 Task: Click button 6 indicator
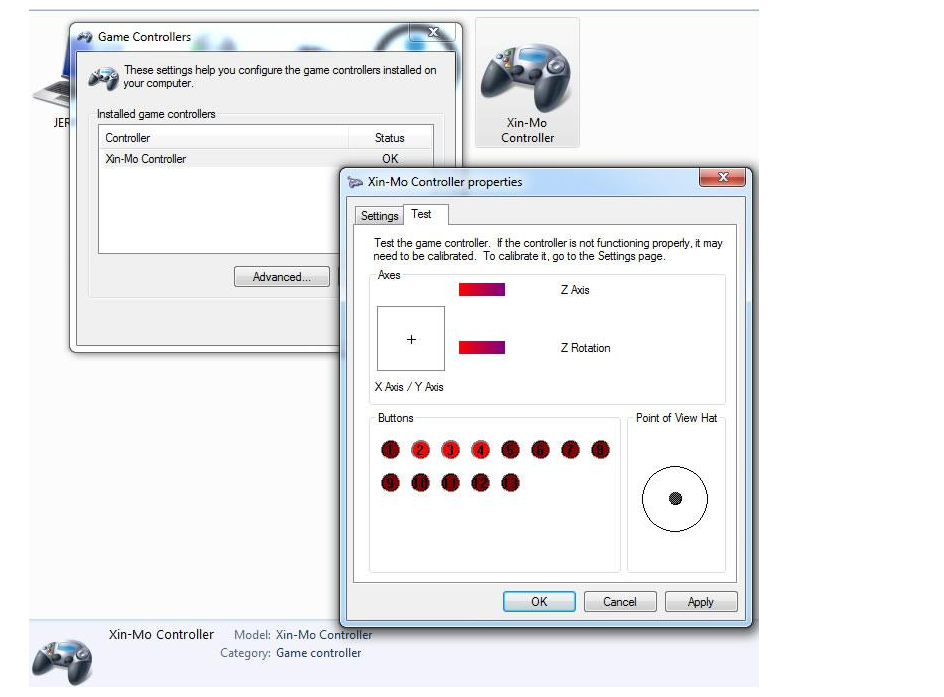(541, 450)
